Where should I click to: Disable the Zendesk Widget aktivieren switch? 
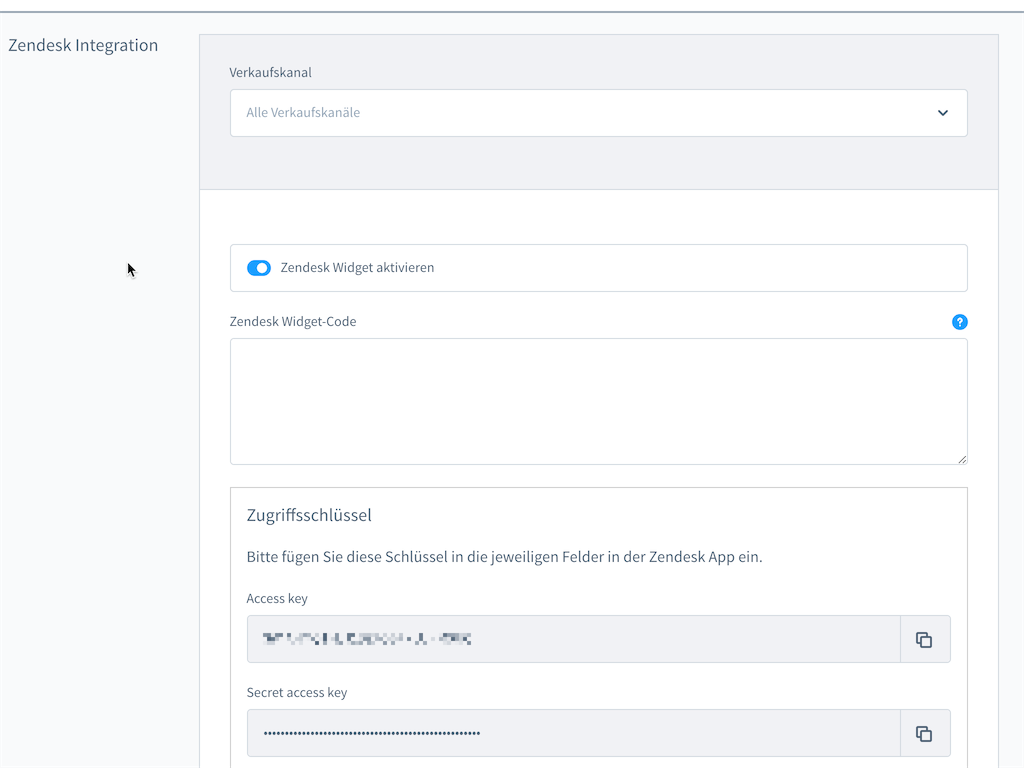tap(259, 268)
